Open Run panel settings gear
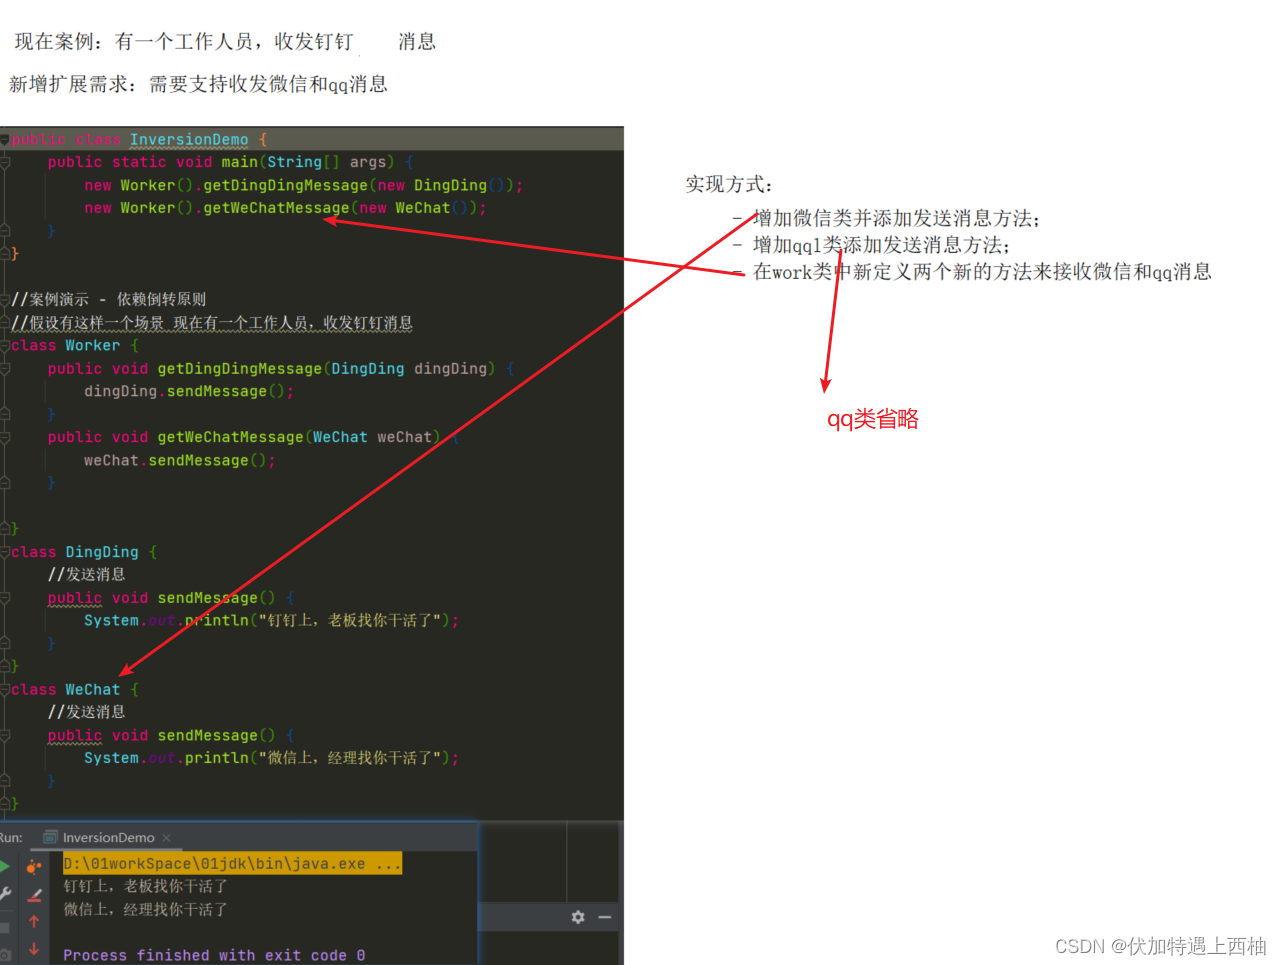This screenshot has height=965, width=1281. [578, 917]
